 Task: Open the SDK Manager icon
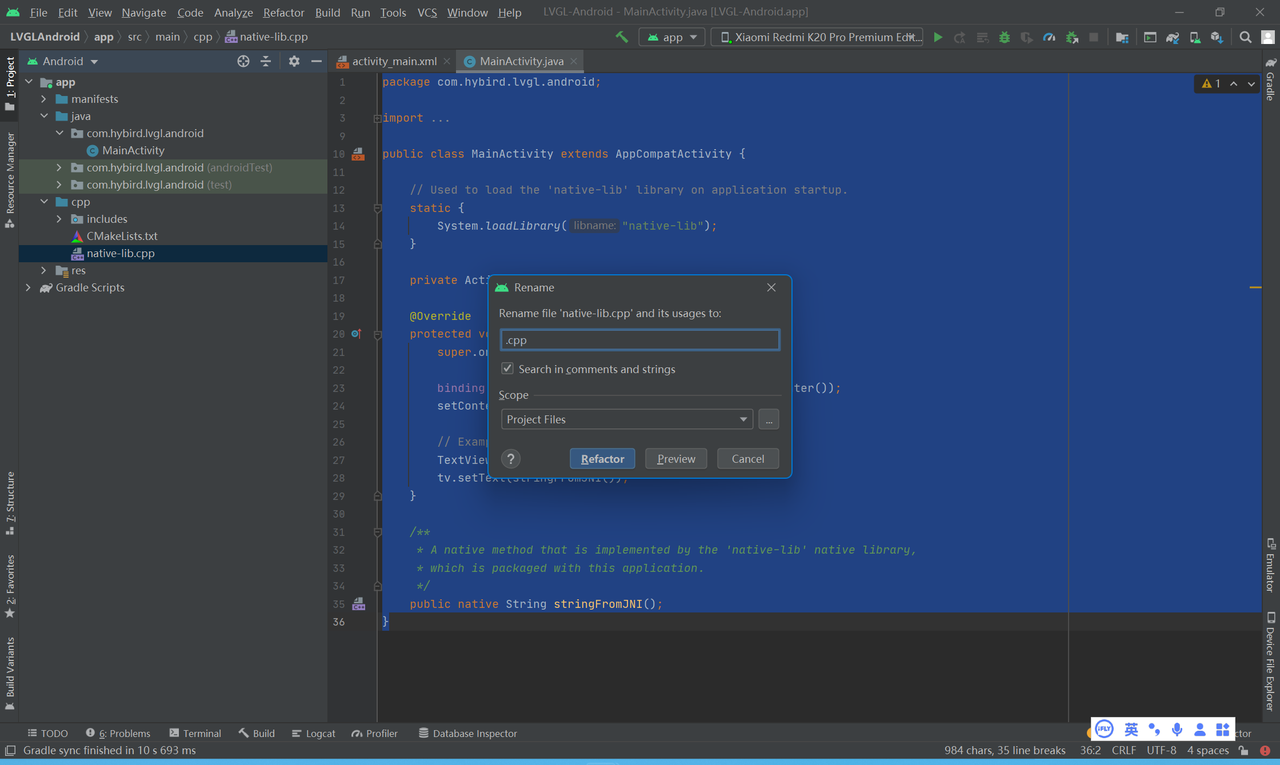tap(1217, 37)
